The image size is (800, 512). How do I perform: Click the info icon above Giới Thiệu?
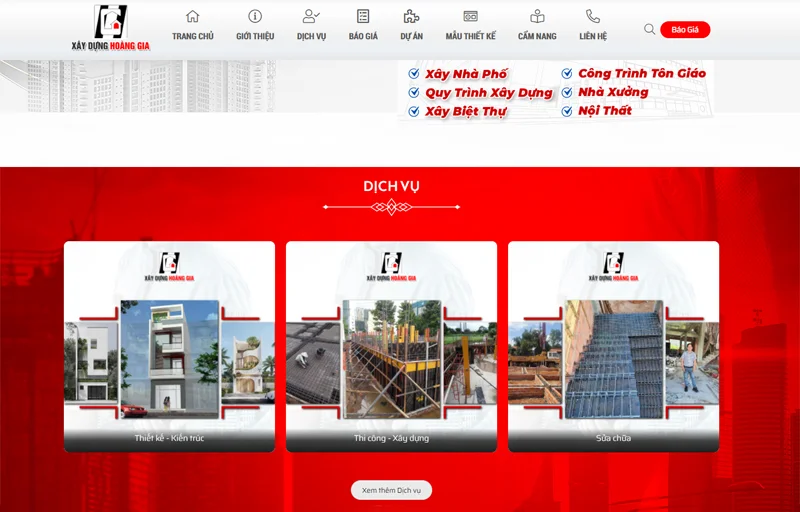(255, 16)
